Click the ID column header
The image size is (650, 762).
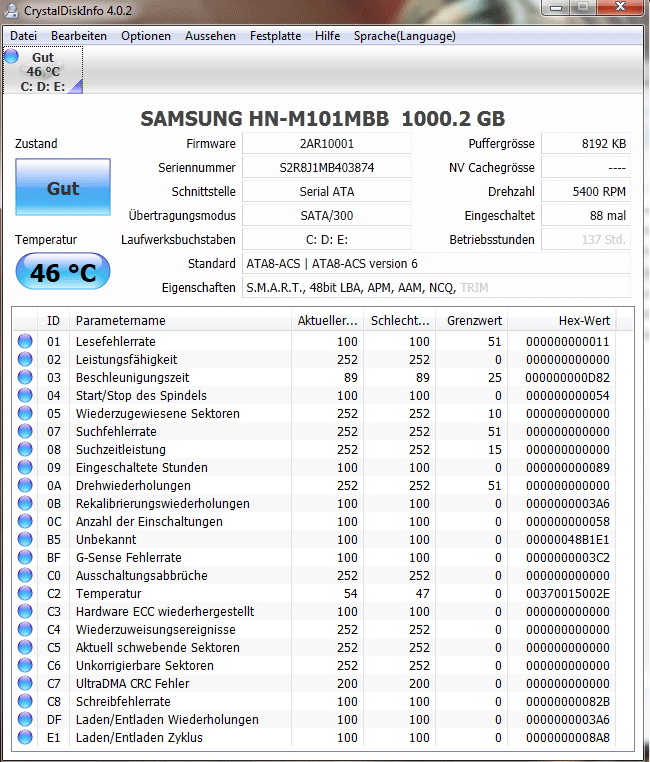[x=53, y=320]
